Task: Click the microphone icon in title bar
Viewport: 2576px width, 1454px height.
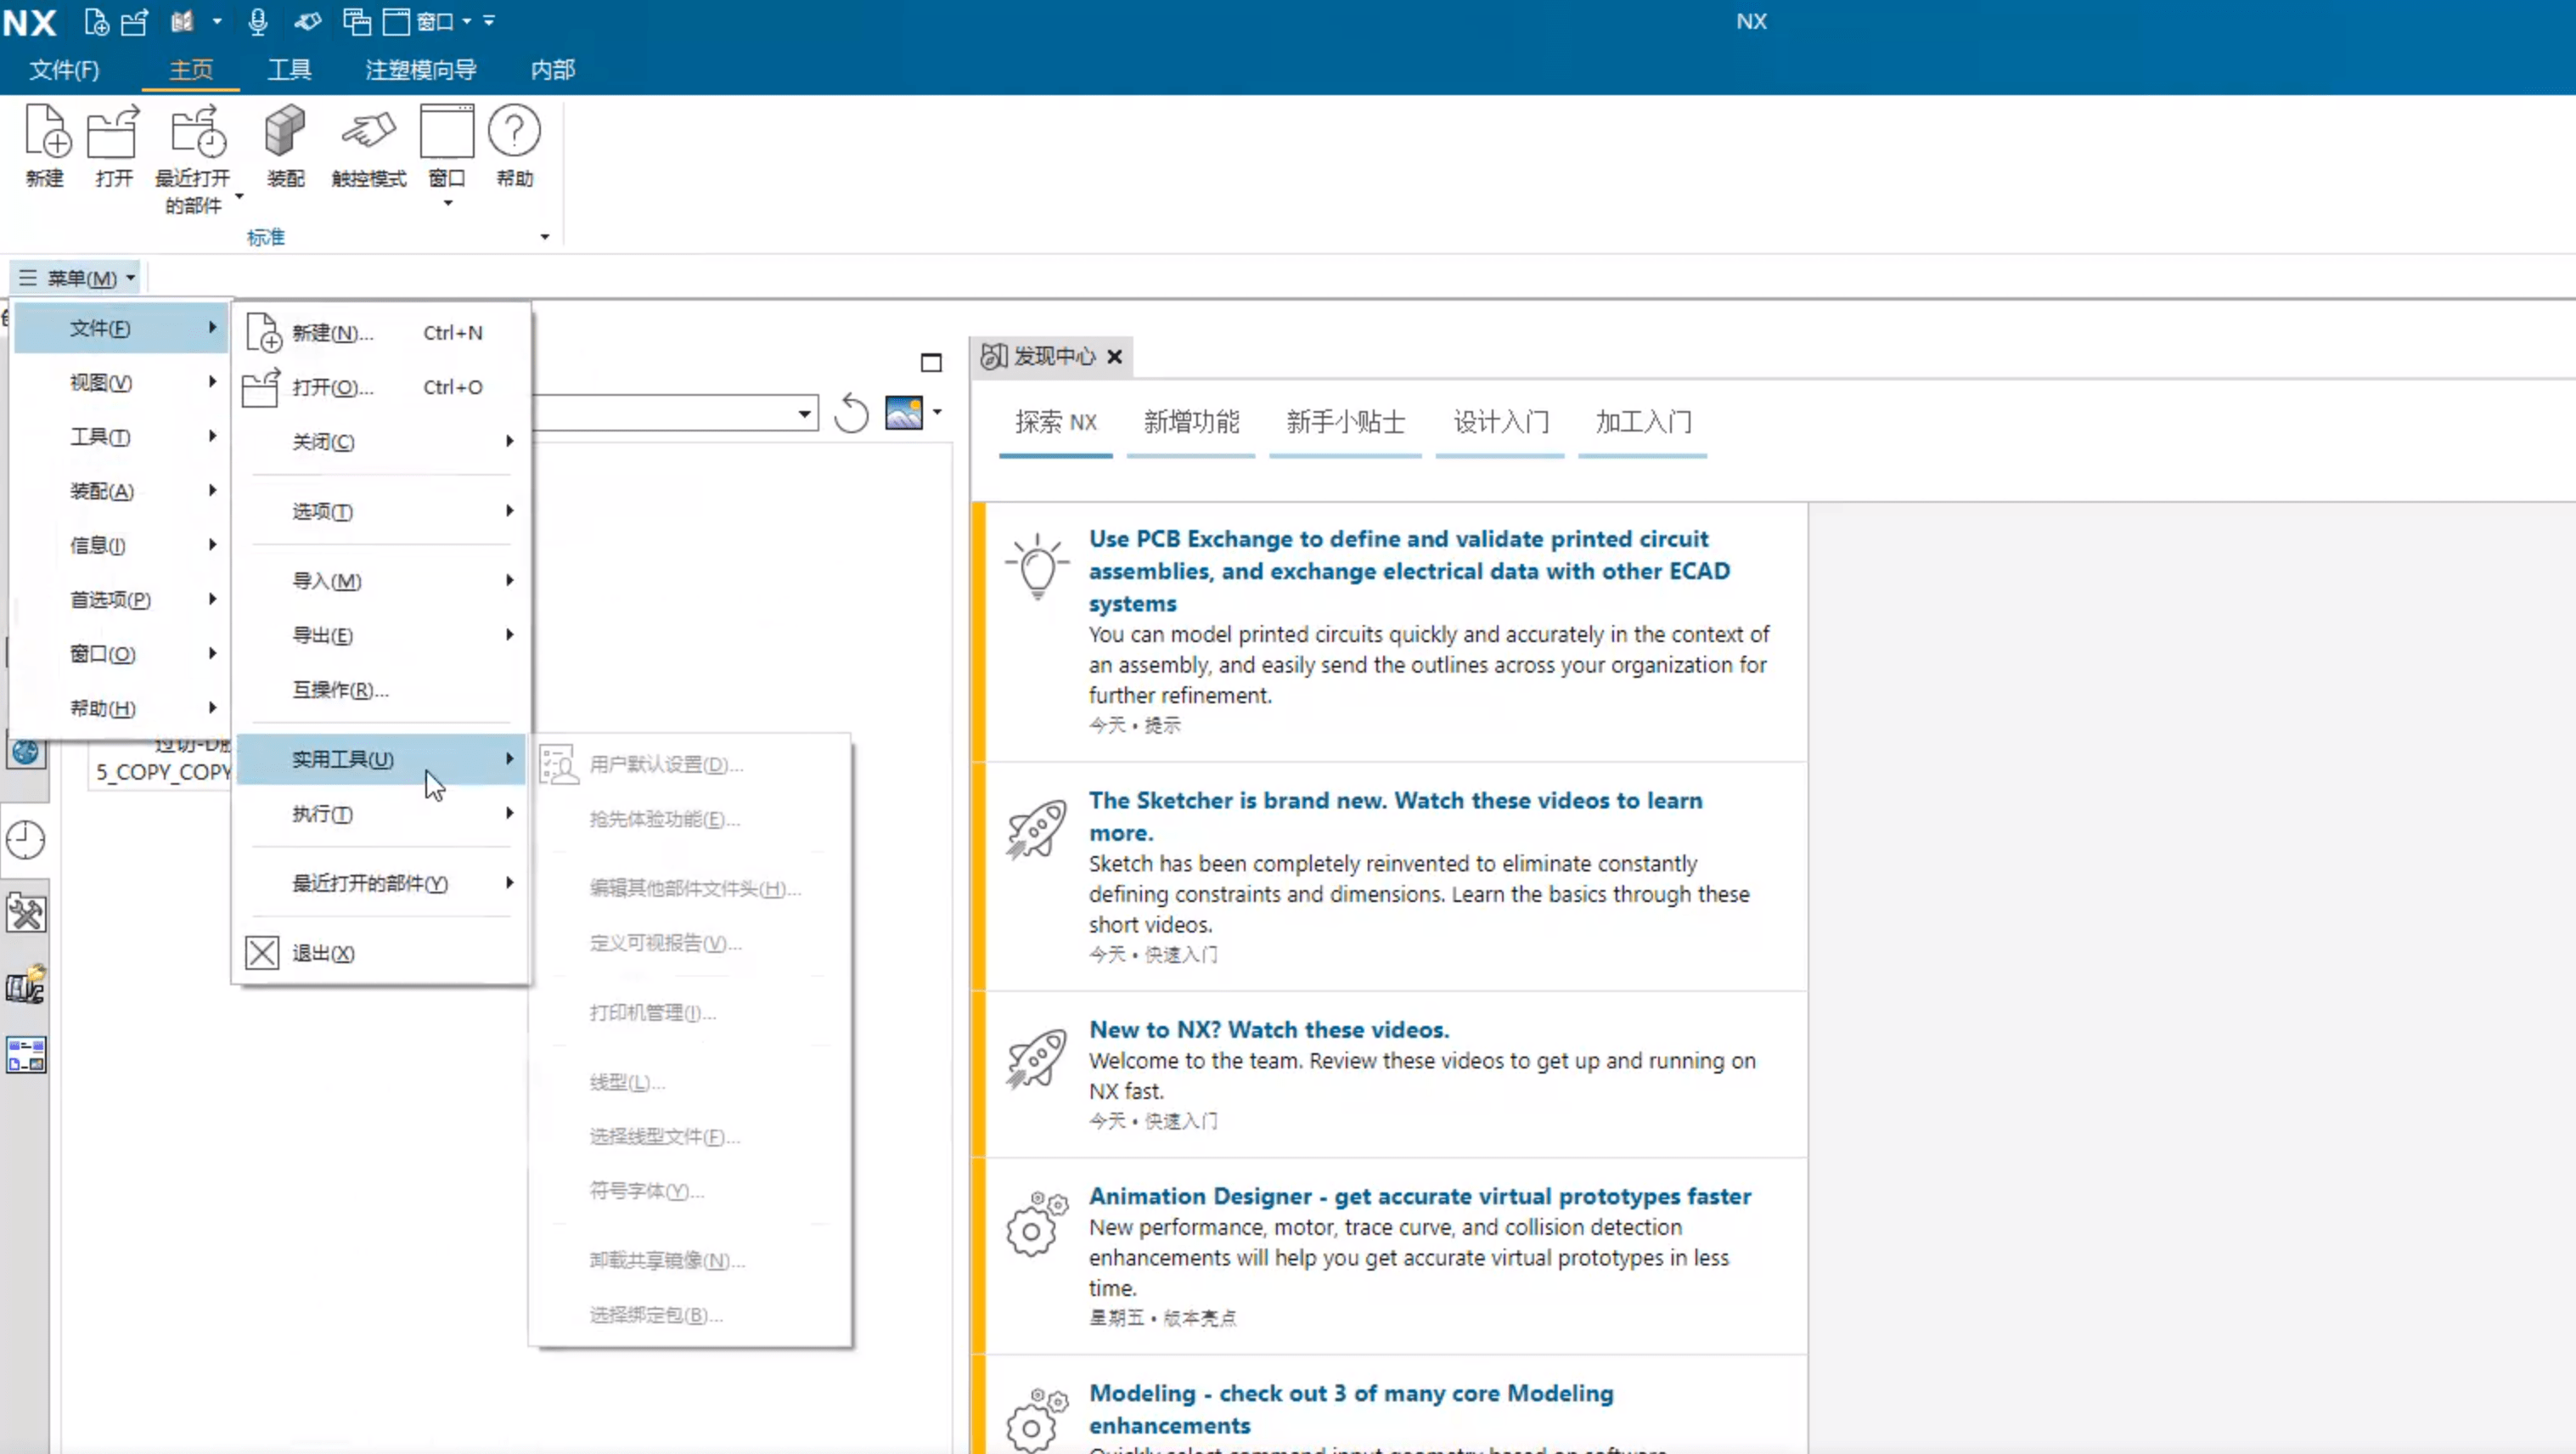Action: click(x=258, y=21)
